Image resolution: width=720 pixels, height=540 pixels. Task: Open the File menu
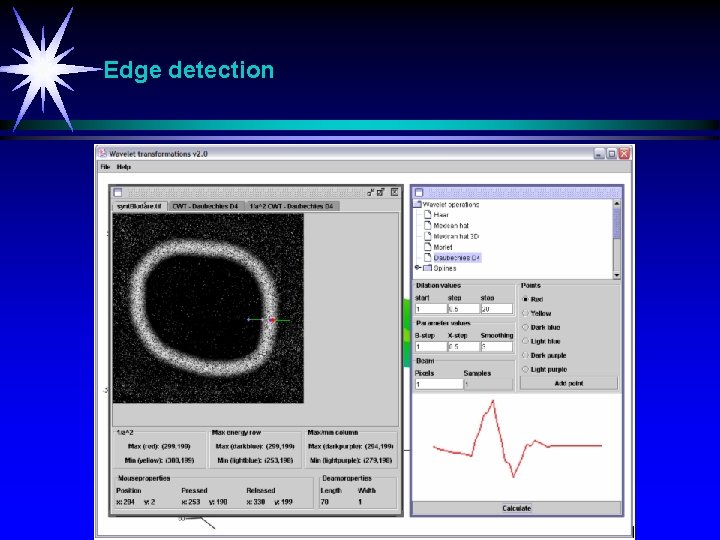(x=105, y=167)
